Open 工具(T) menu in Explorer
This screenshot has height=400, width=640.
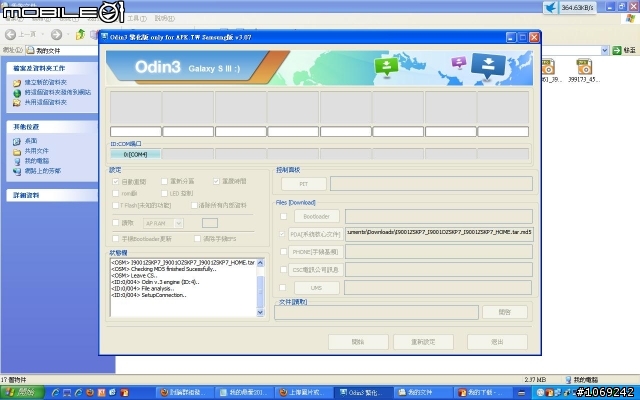137,18
